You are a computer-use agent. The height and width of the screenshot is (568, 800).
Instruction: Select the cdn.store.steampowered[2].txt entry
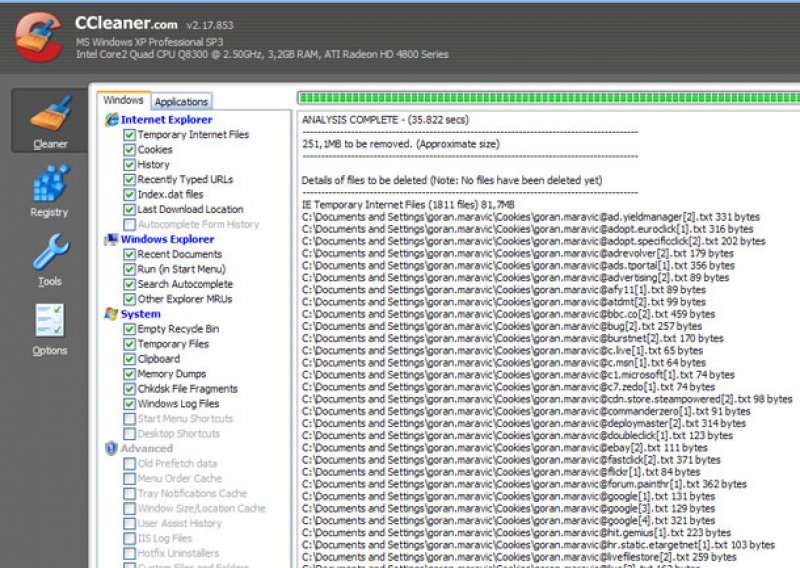(547, 399)
